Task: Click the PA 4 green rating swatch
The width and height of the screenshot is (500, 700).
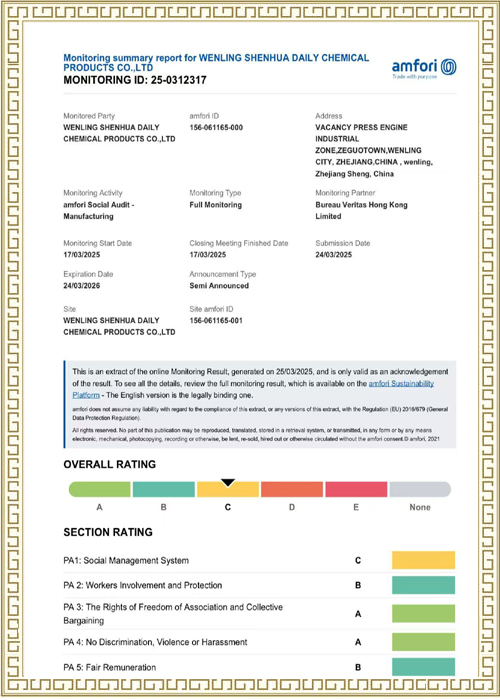Action: [x=424, y=642]
